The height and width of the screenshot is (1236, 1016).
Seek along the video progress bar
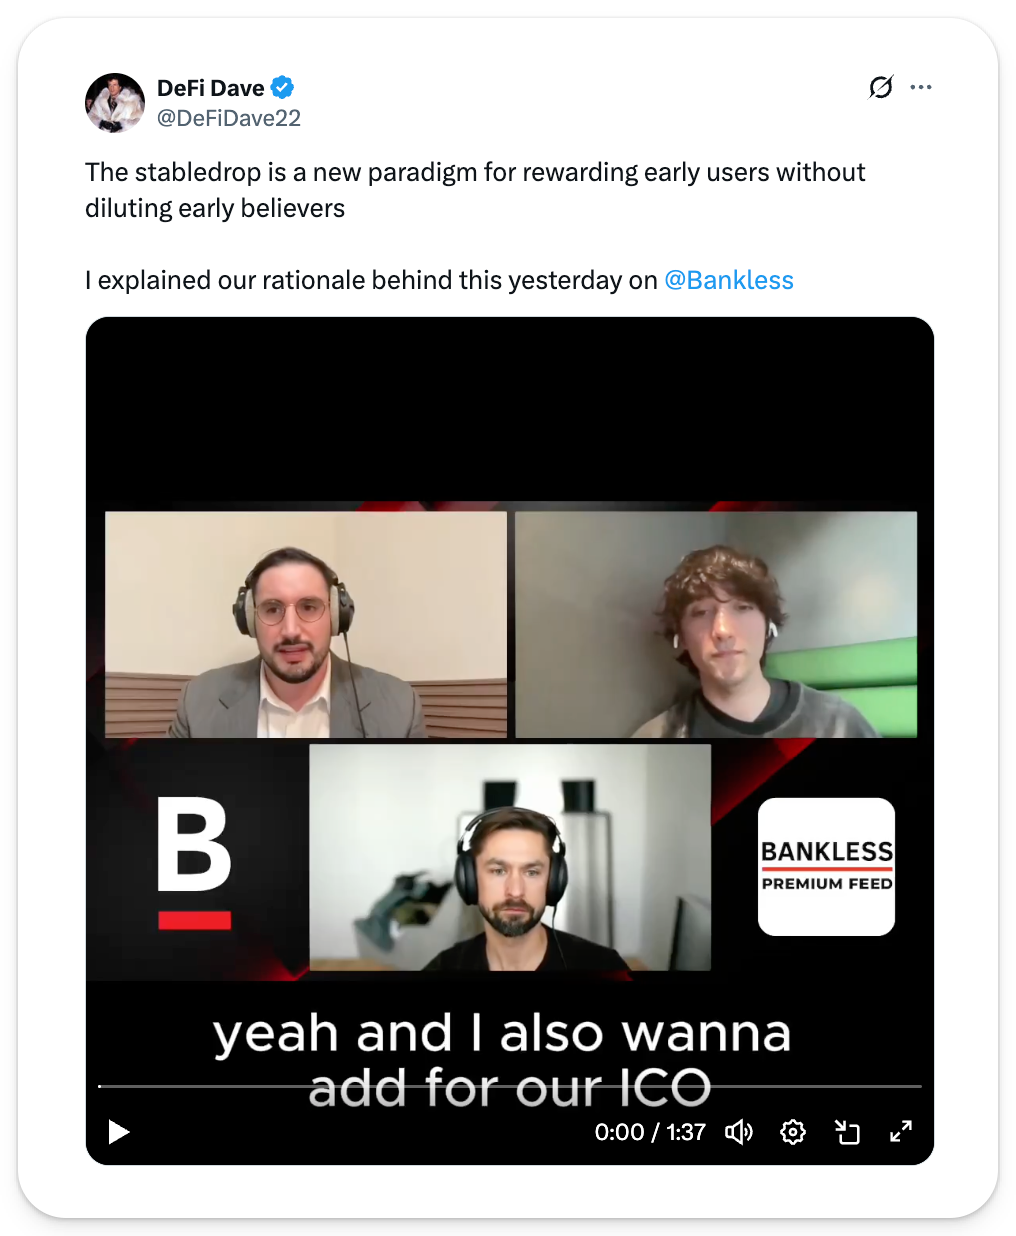coord(510,1086)
